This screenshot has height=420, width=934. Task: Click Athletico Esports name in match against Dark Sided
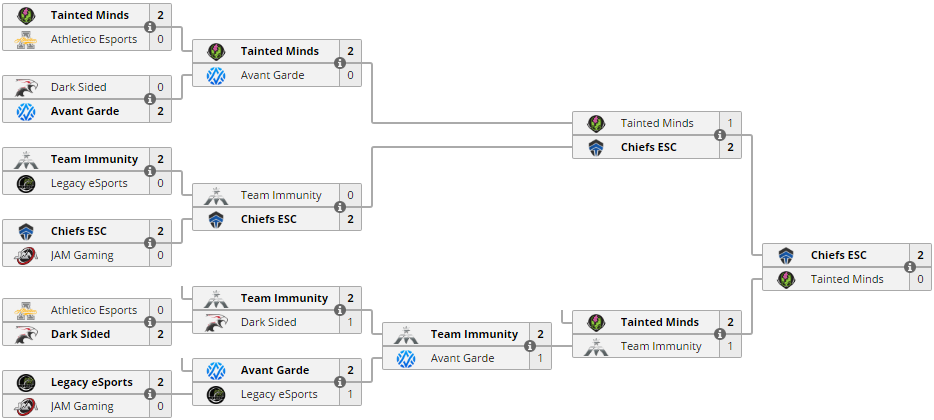(94, 310)
